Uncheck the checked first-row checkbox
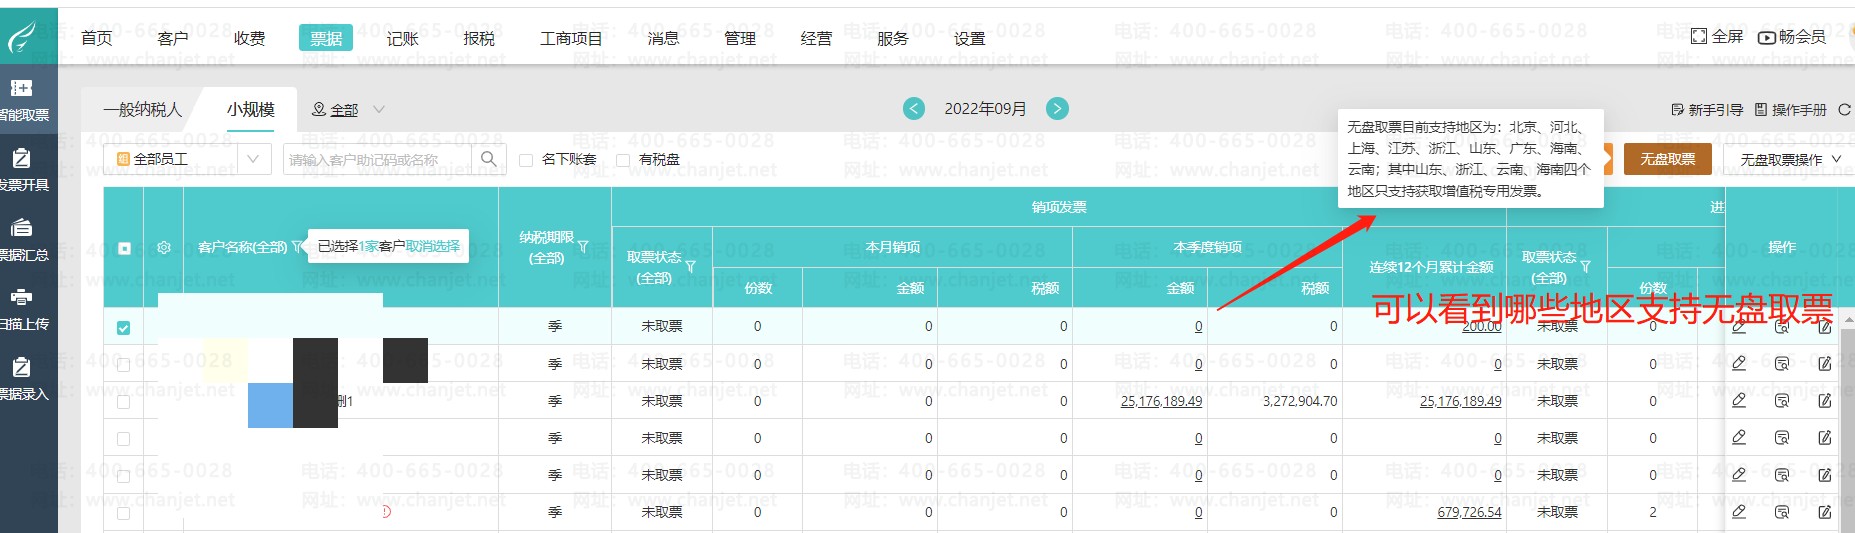Viewport: 1855px width, 533px height. pyautogui.click(x=123, y=327)
